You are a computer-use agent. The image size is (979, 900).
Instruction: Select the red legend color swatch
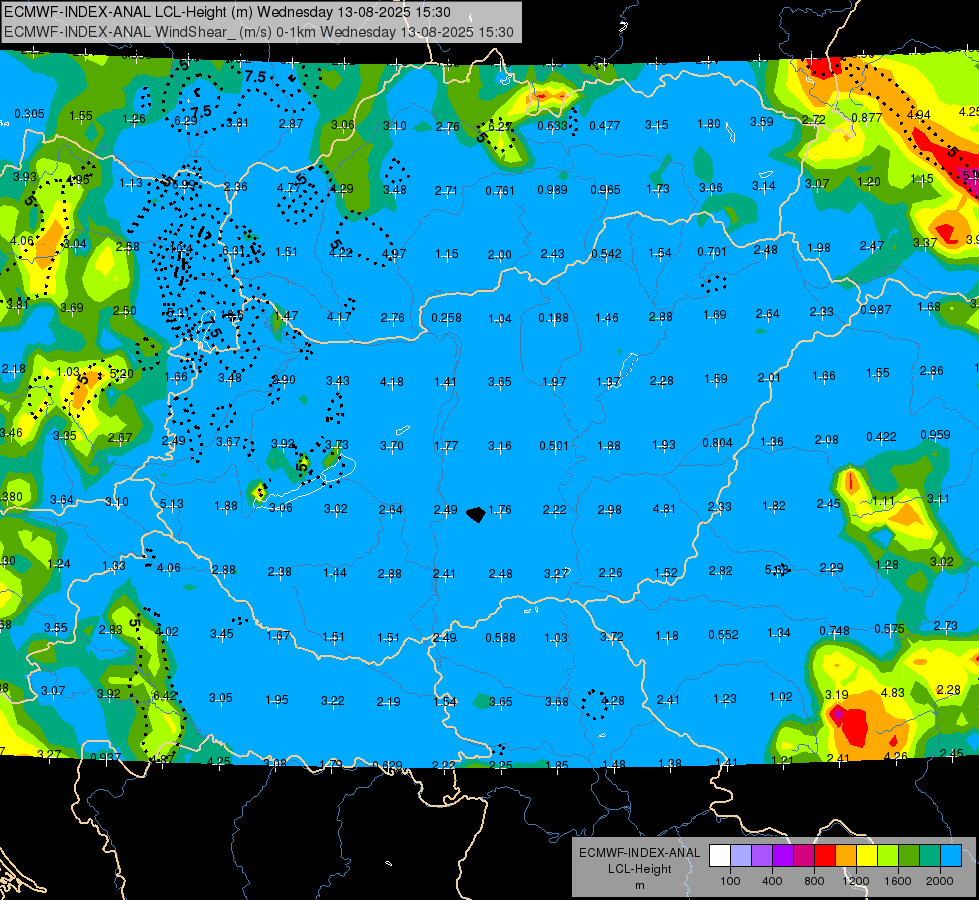(x=825, y=856)
